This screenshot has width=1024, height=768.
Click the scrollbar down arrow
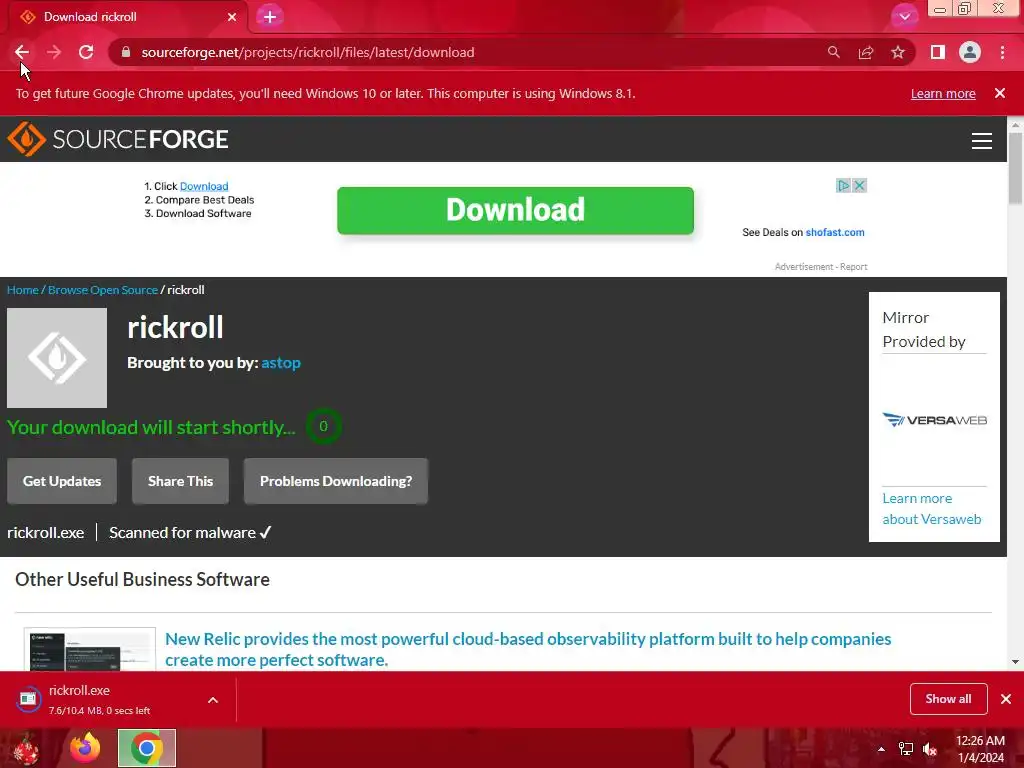pos(1015,662)
